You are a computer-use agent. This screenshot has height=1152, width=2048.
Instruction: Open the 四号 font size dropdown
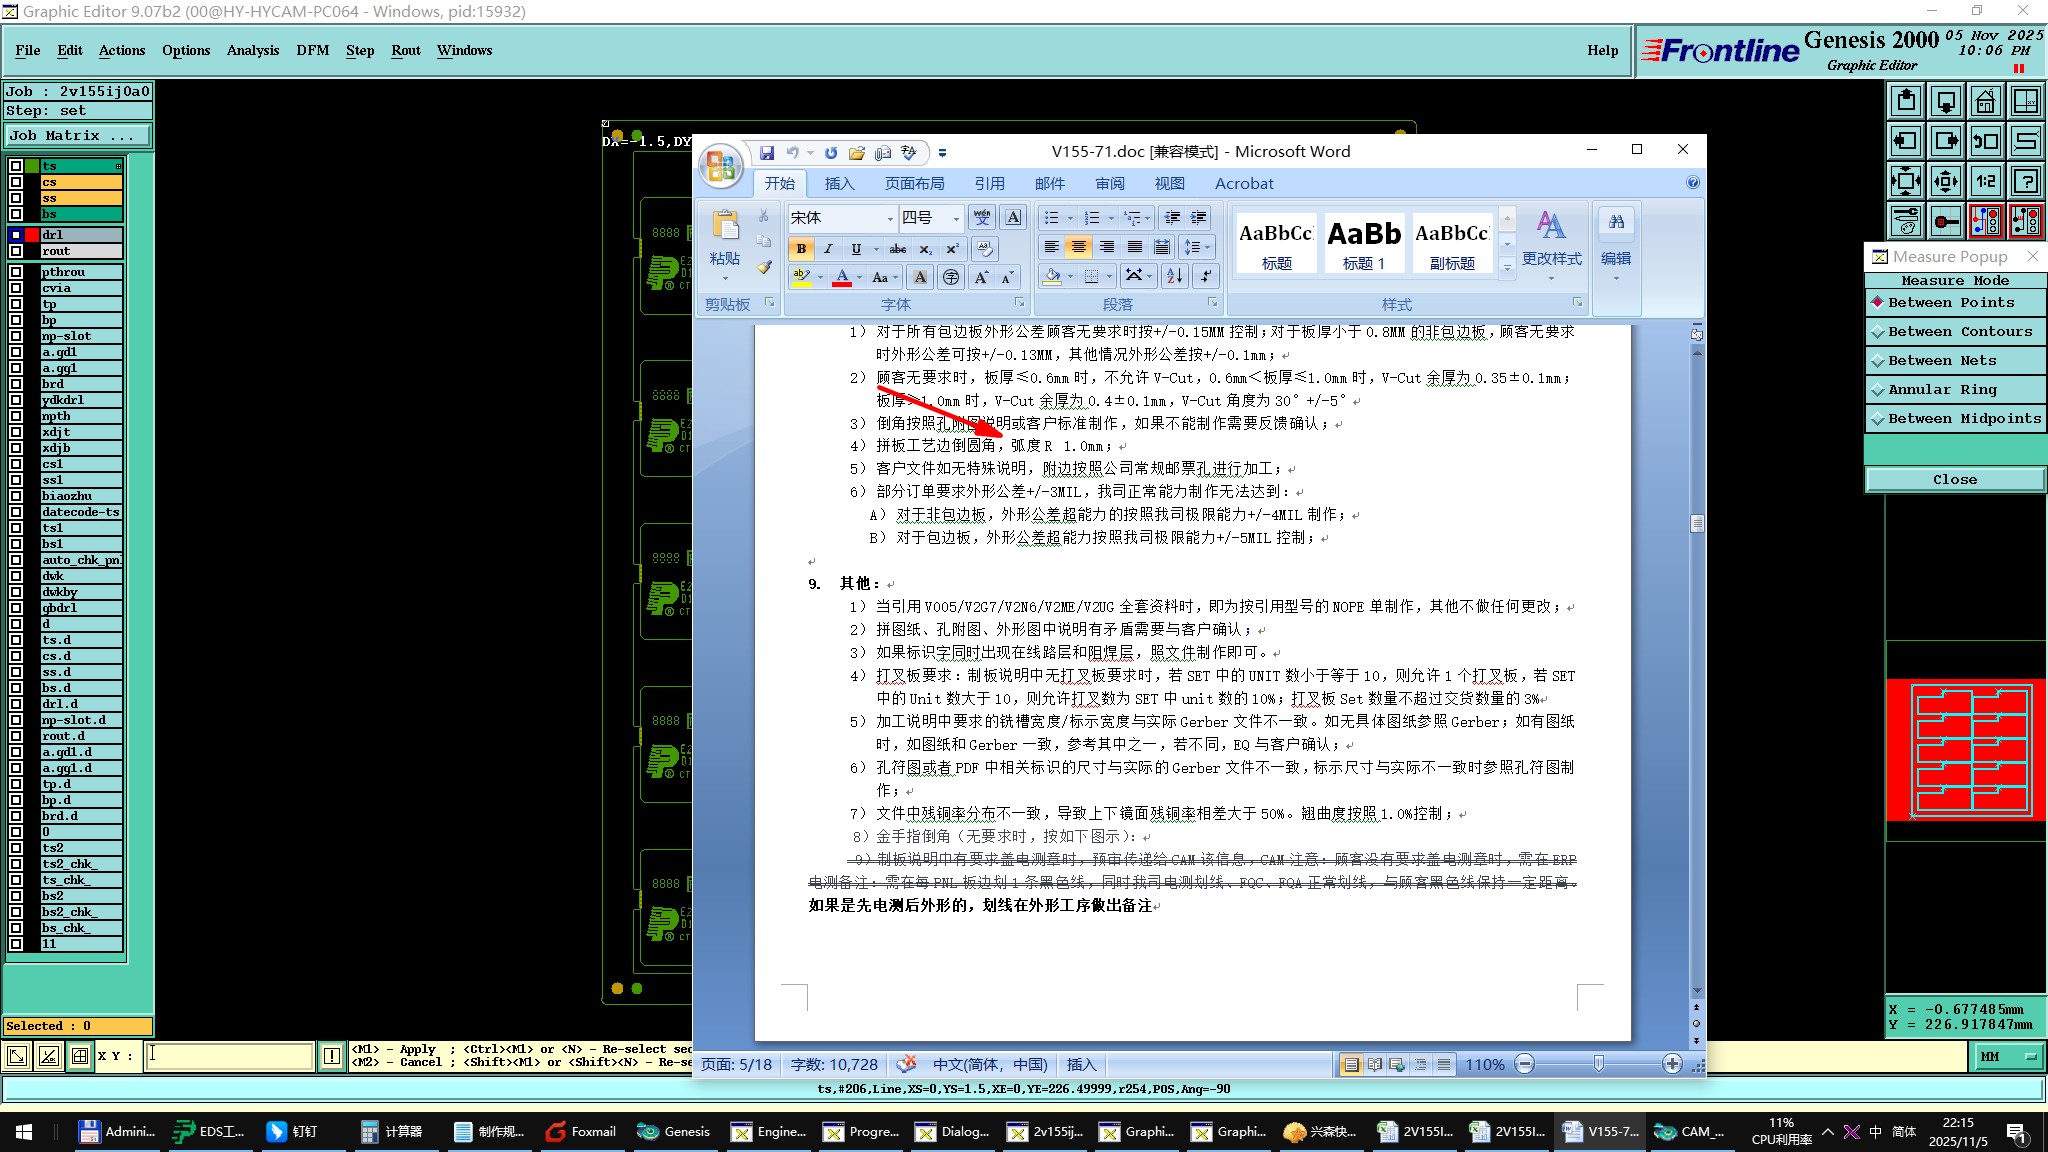click(956, 218)
